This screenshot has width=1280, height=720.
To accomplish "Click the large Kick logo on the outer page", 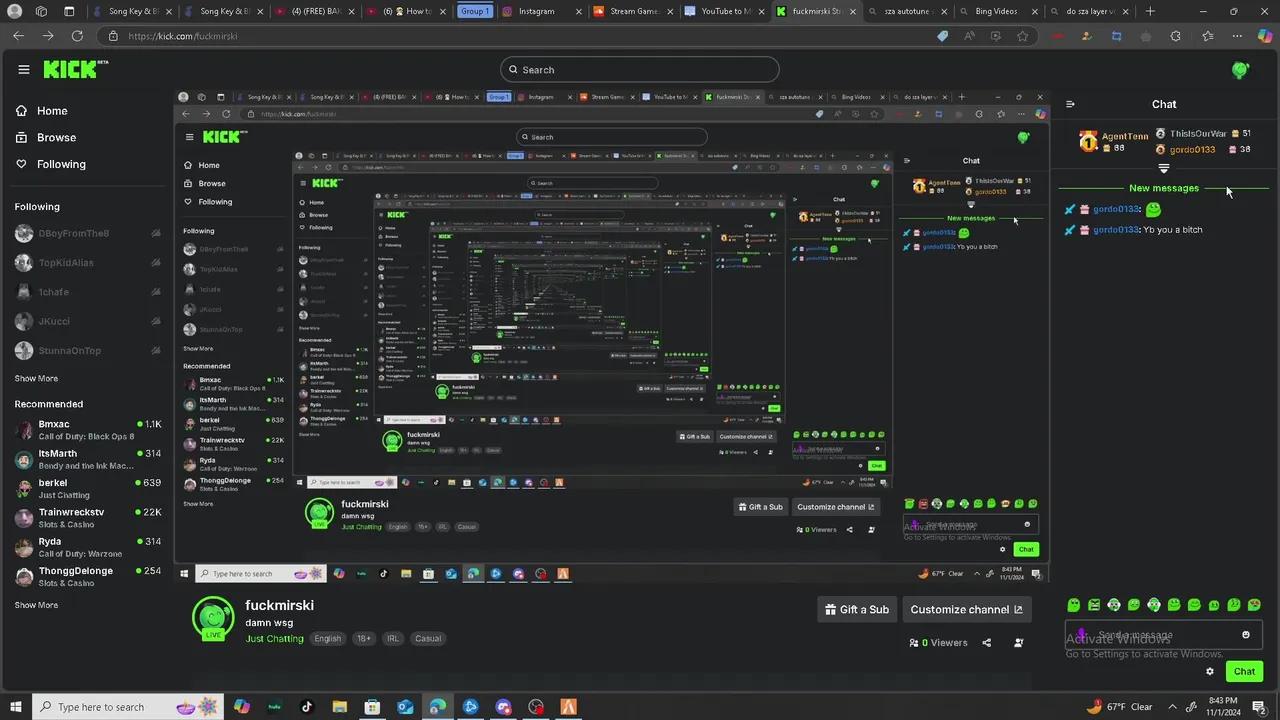I will [71, 69].
